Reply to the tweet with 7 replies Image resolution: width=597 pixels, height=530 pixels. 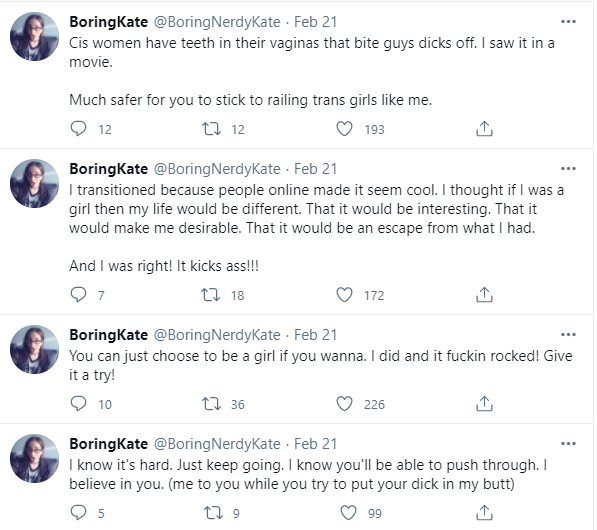click(78, 295)
